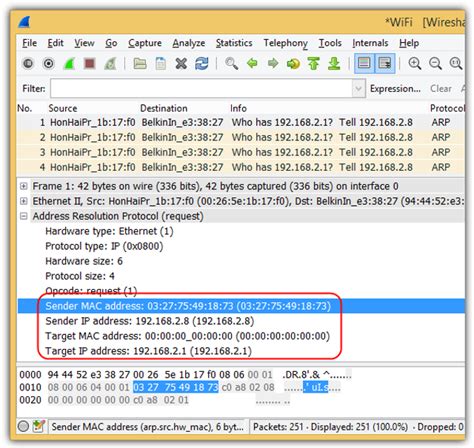Go forward in packet history arrow
Viewport: 474px width, 448px height.
pyautogui.click(x=273, y=63)
